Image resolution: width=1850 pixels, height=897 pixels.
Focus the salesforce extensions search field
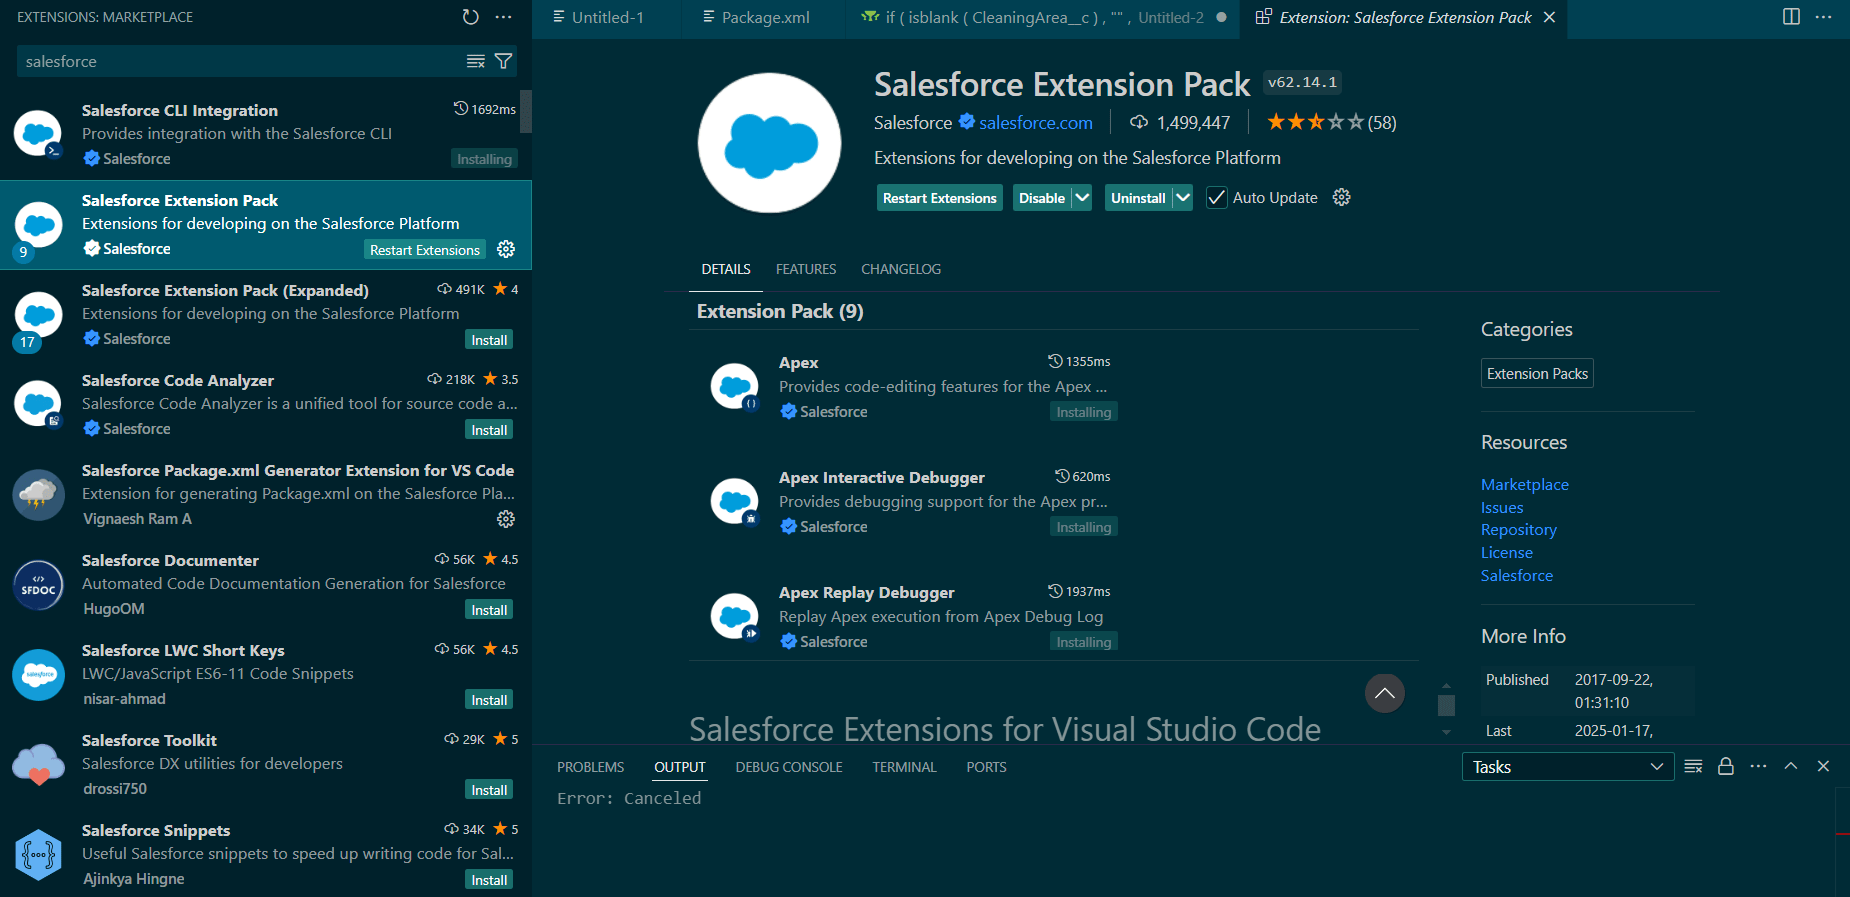(240, 61)
